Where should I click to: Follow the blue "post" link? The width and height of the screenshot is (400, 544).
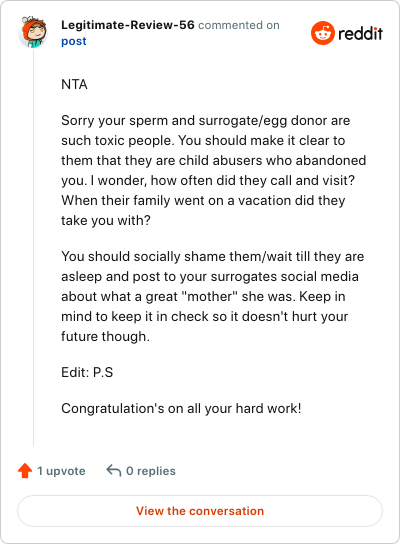point(74,41)
